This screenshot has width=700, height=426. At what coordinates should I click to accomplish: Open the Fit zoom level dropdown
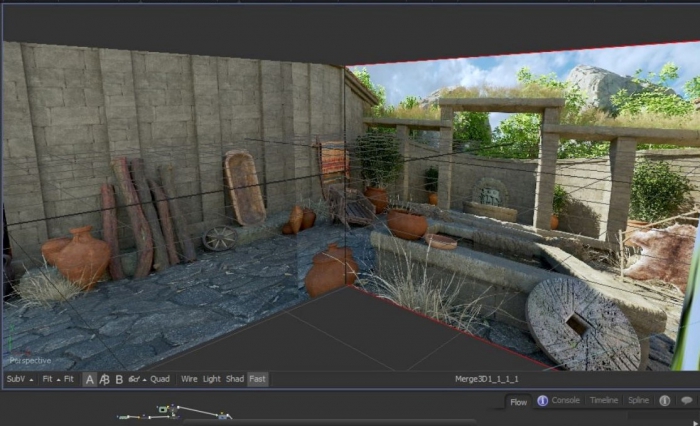[x=49, y=379]
